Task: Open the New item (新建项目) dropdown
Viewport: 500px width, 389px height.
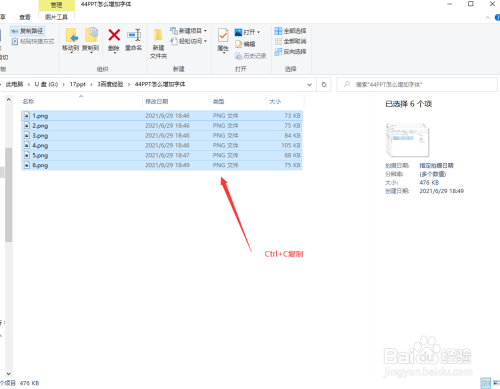Action: pos(188,31)
